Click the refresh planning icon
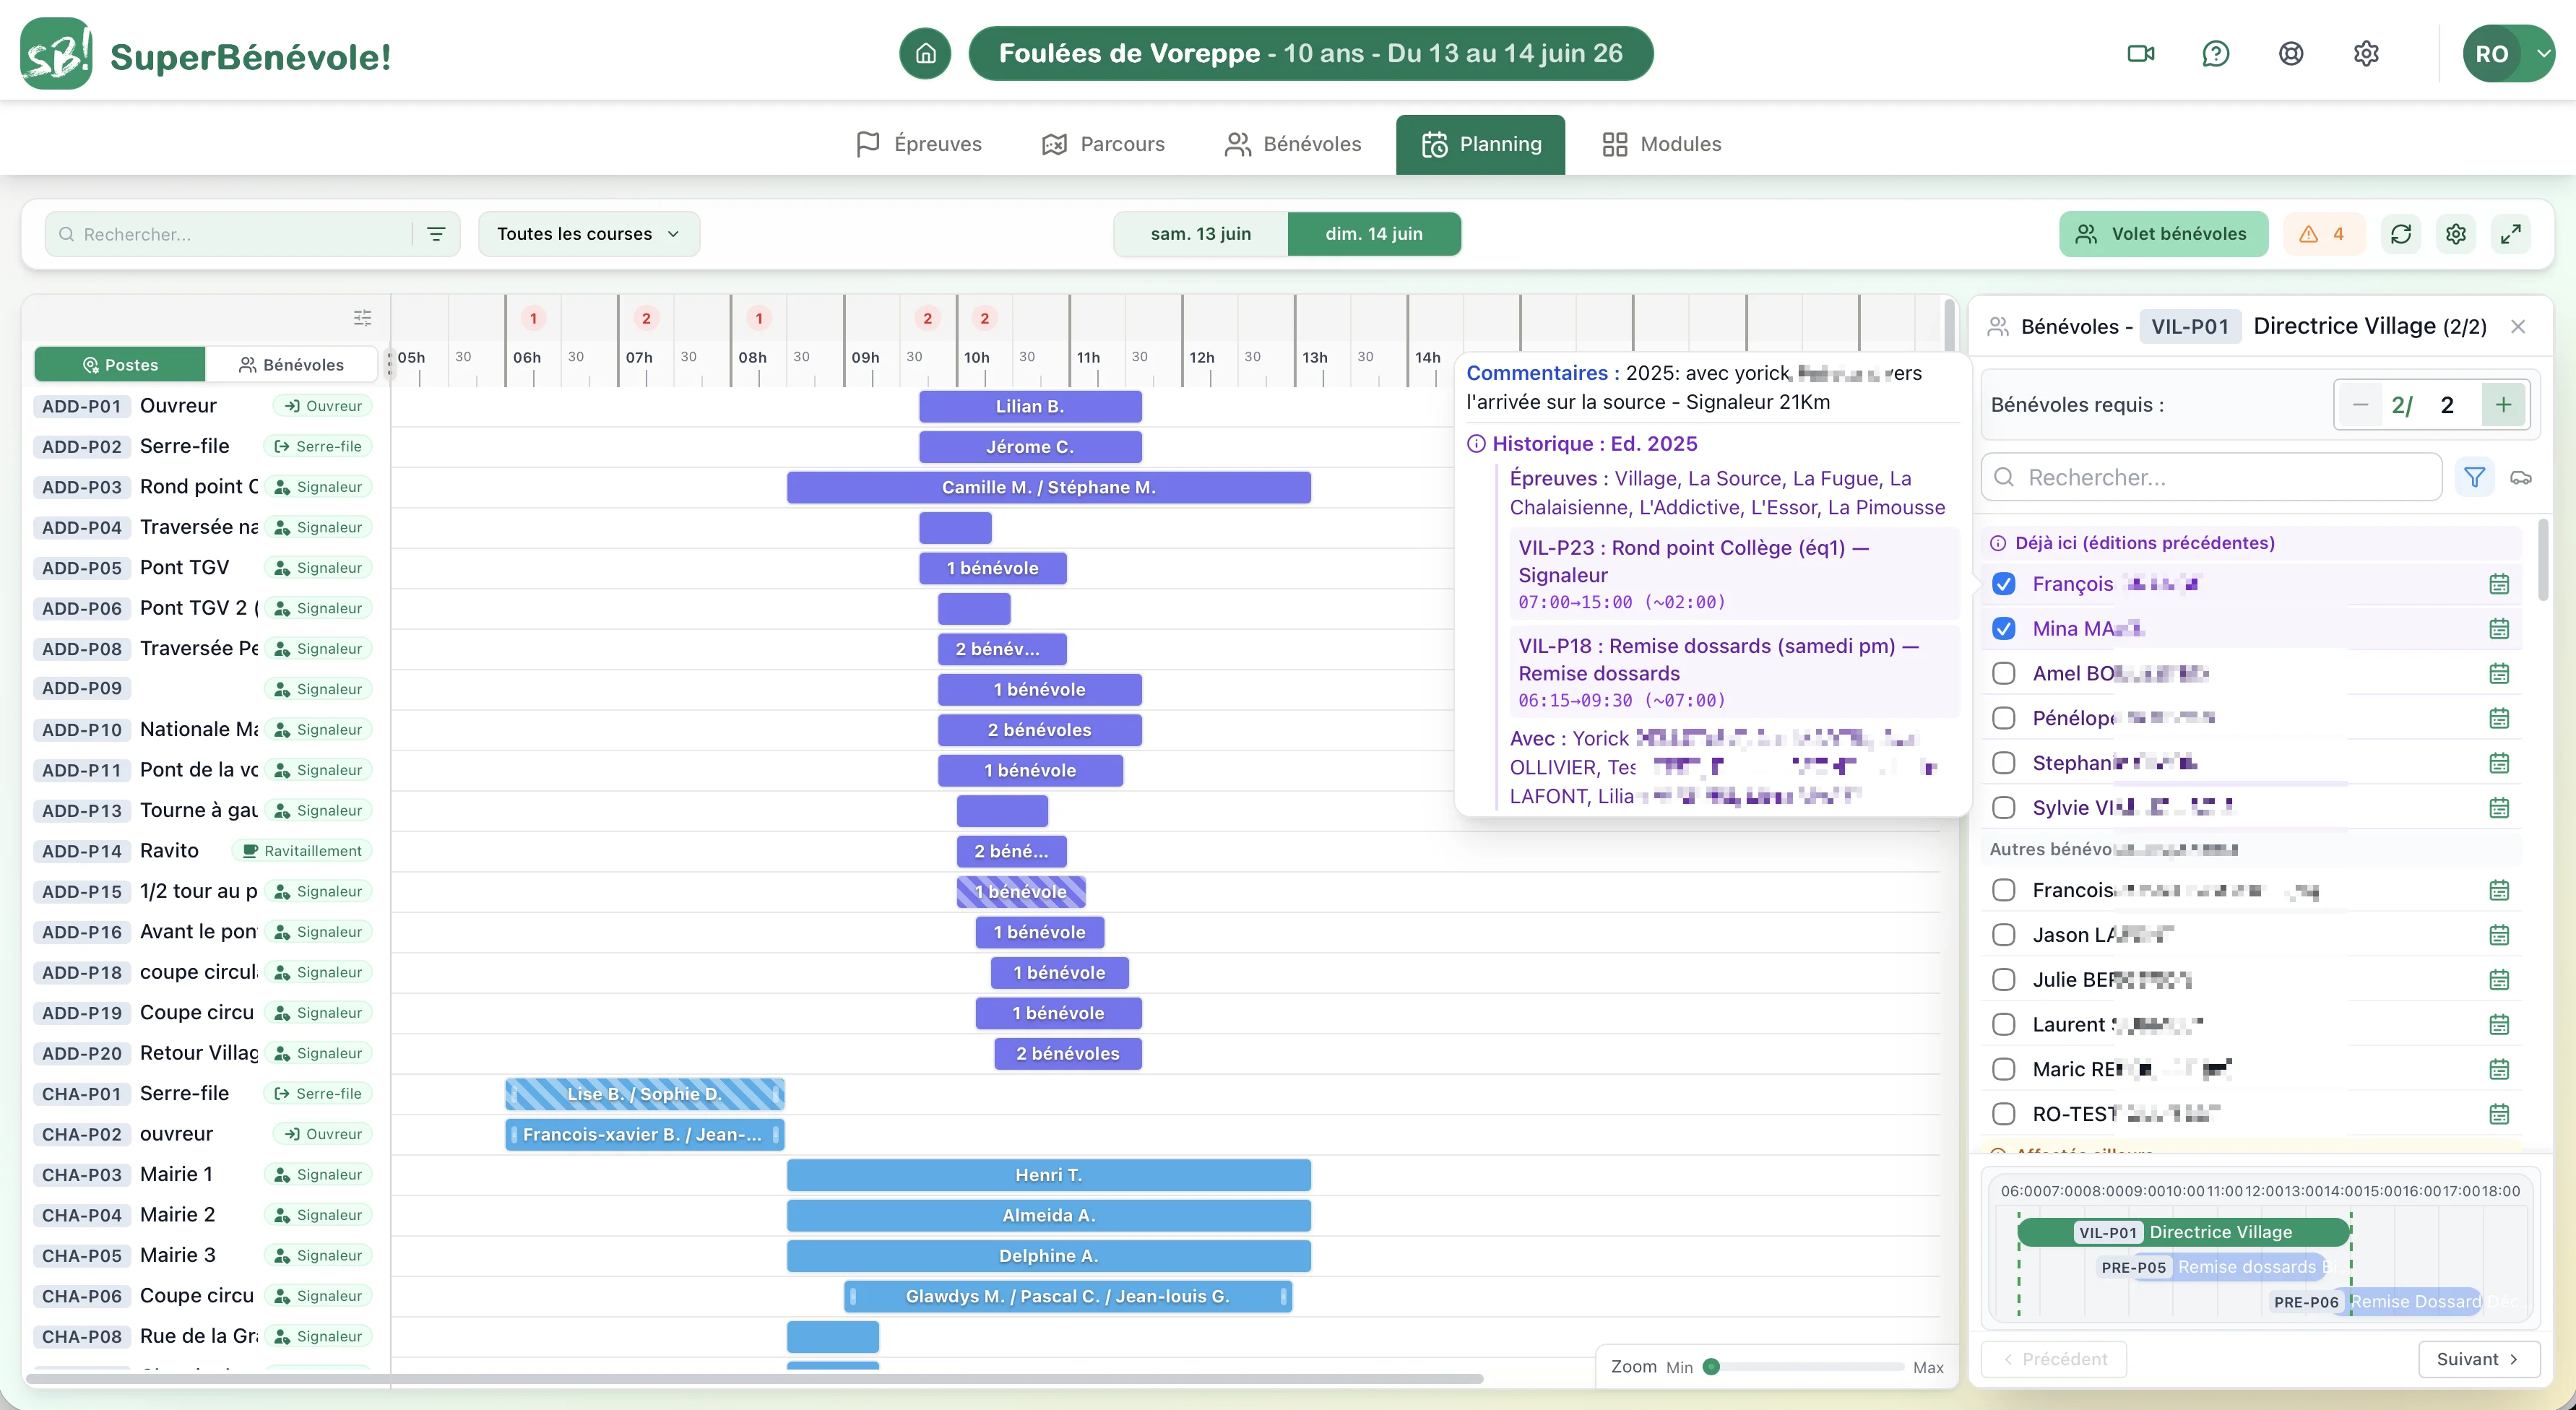2576x1410 pixels. 2400,234
